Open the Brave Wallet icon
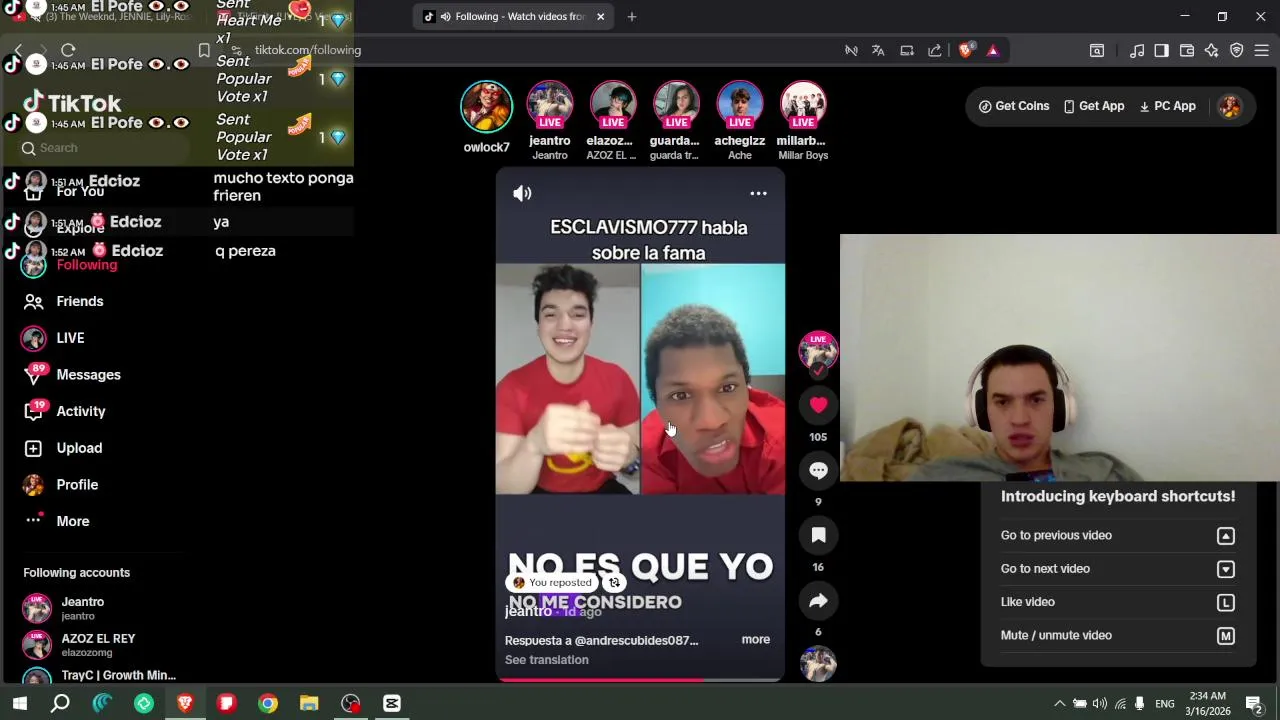The height and width of the screenshot is (720, 1280). 1187,50
